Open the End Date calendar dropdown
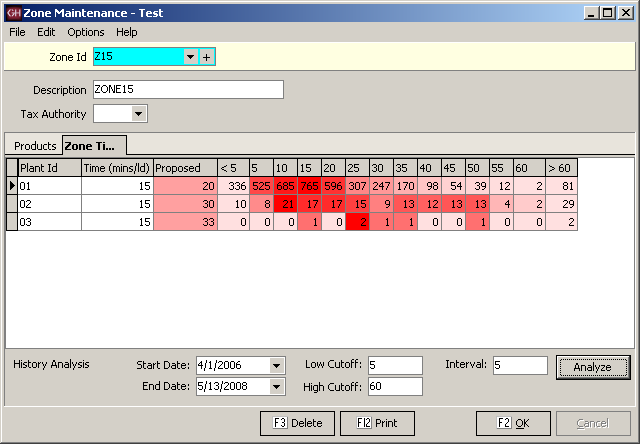 [x=277, y=386]
